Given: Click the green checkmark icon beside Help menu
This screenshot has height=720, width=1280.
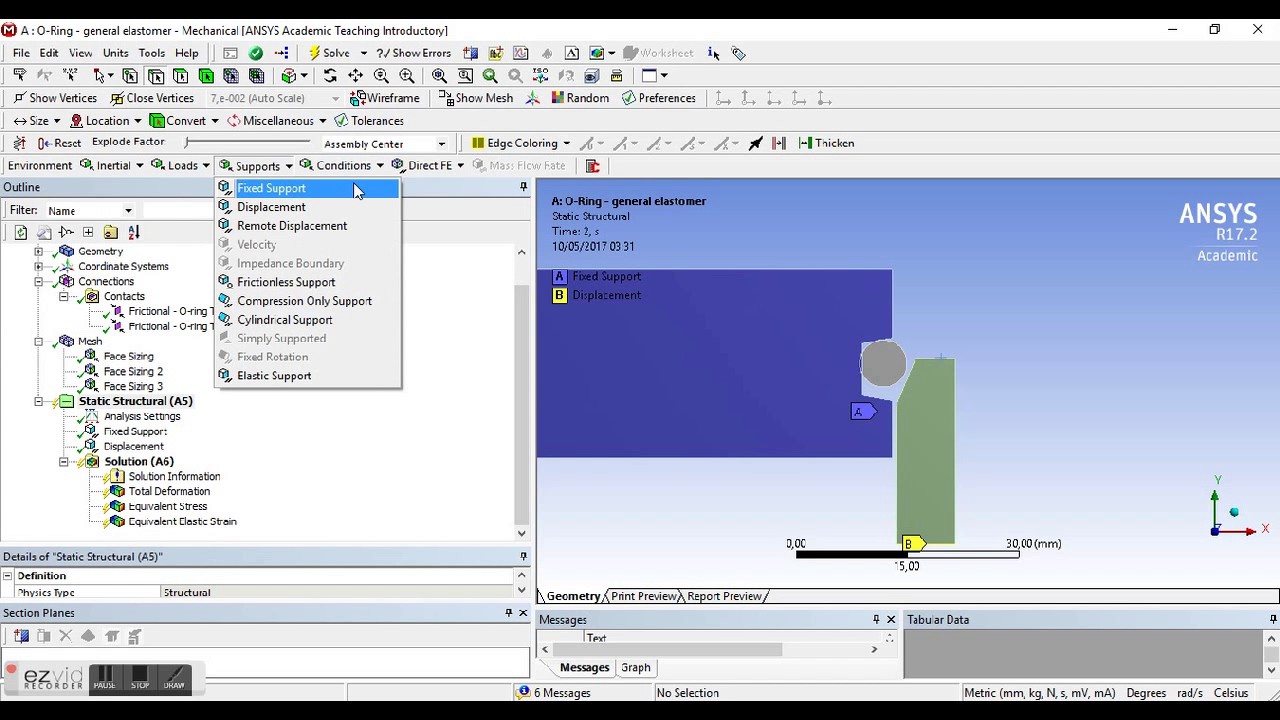Looking at the screenshot, I should point(256,53).
